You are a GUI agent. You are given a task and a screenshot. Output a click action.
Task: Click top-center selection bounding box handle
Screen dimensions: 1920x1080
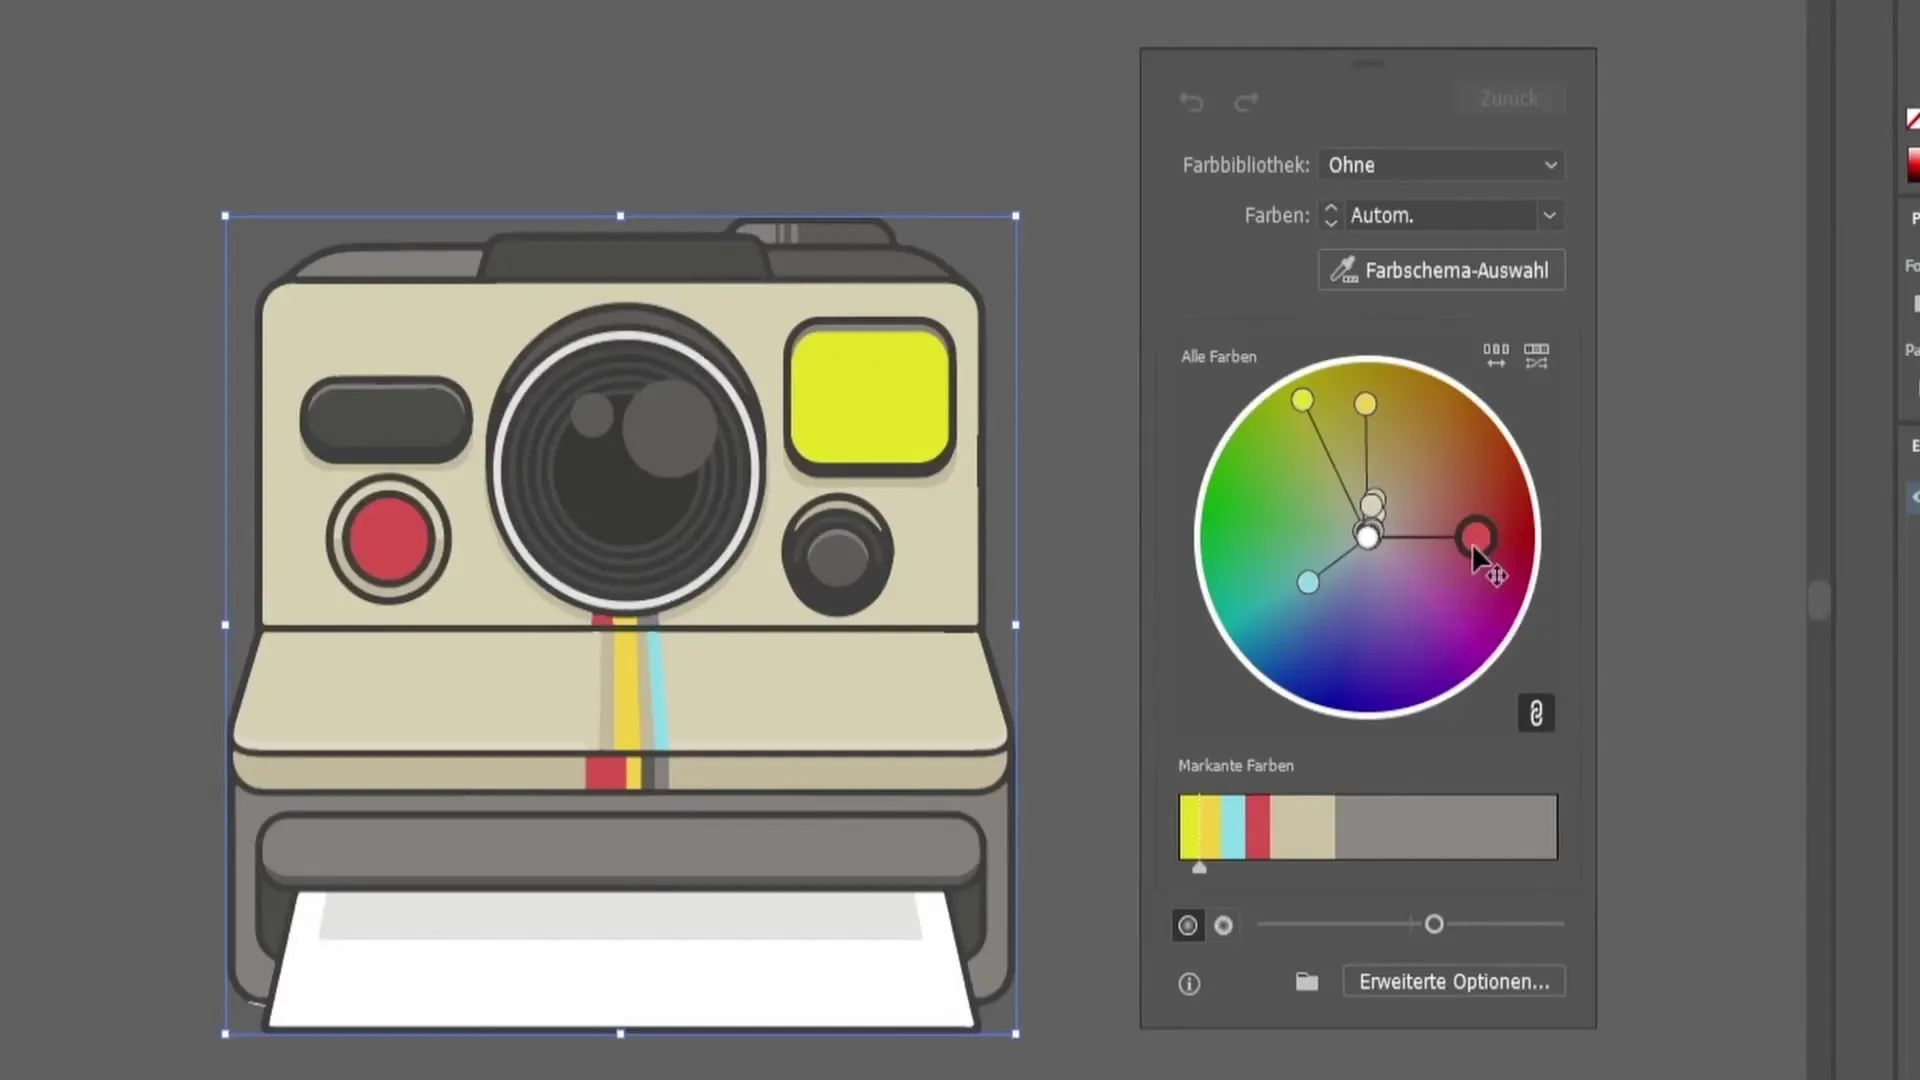pyautogui.click(x=620, y=216)
